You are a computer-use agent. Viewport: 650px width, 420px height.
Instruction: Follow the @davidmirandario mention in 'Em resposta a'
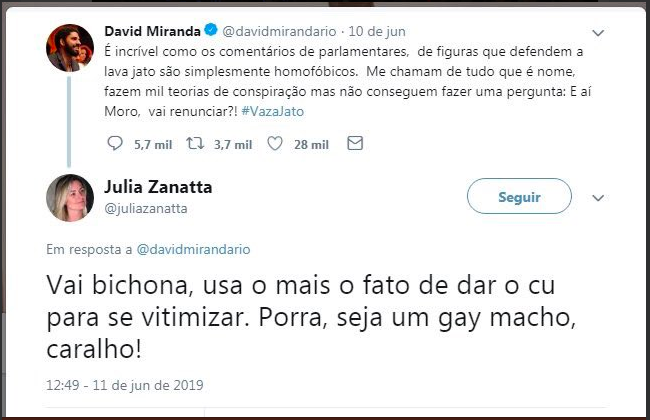click(192, 248)
